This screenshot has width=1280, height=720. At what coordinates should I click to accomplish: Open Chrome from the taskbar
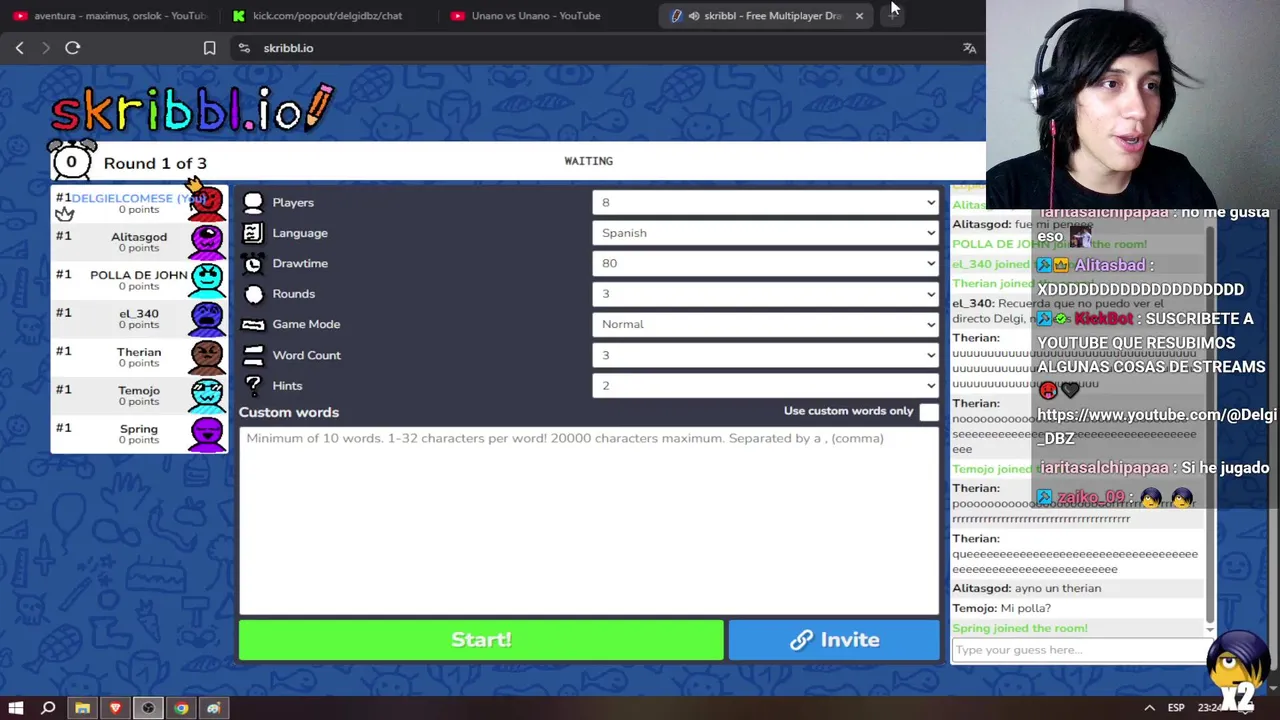(x=181, y=708)
